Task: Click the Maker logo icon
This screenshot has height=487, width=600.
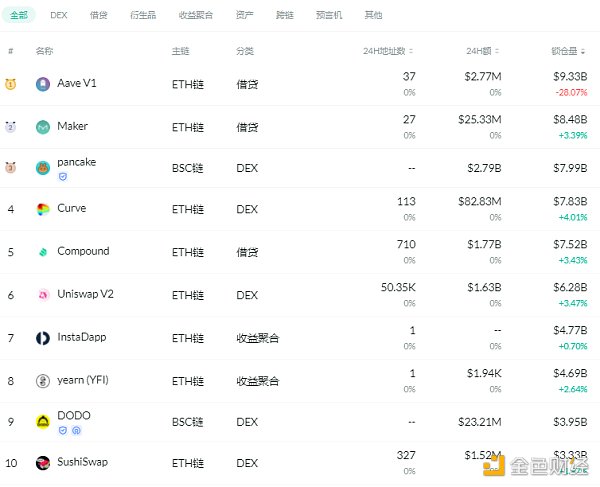Action: (43, 127)
